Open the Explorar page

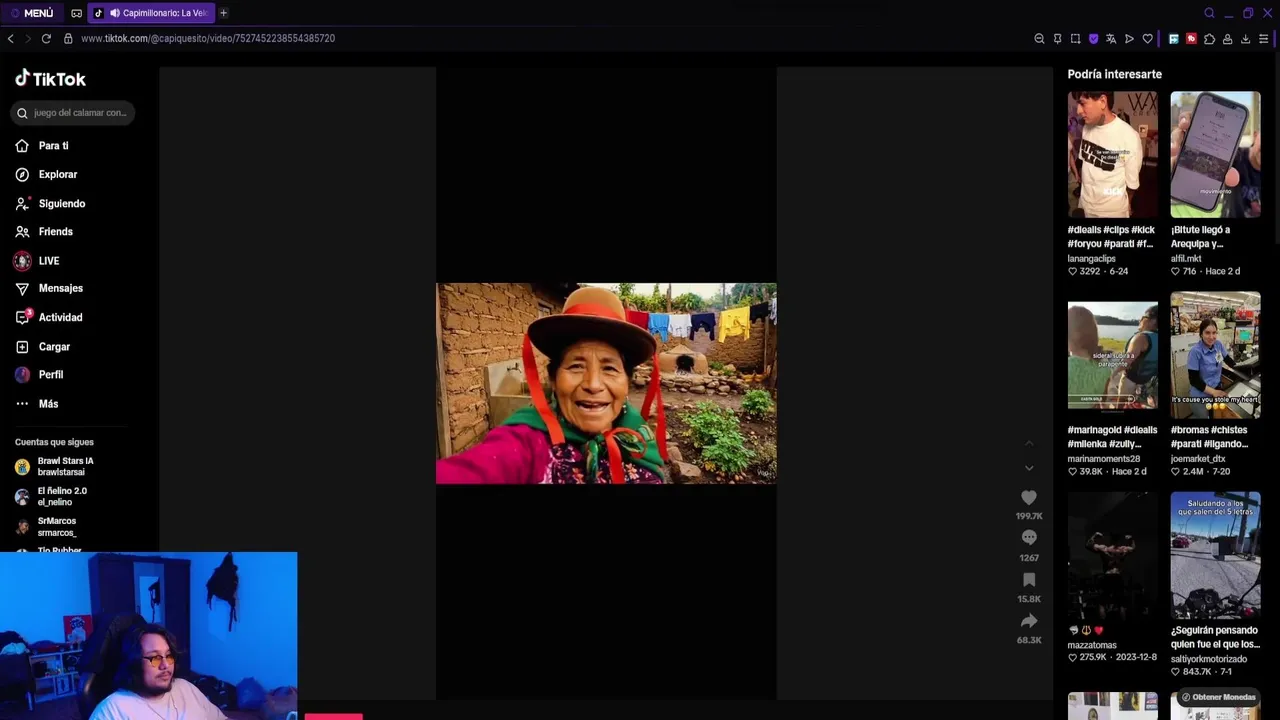47,174
